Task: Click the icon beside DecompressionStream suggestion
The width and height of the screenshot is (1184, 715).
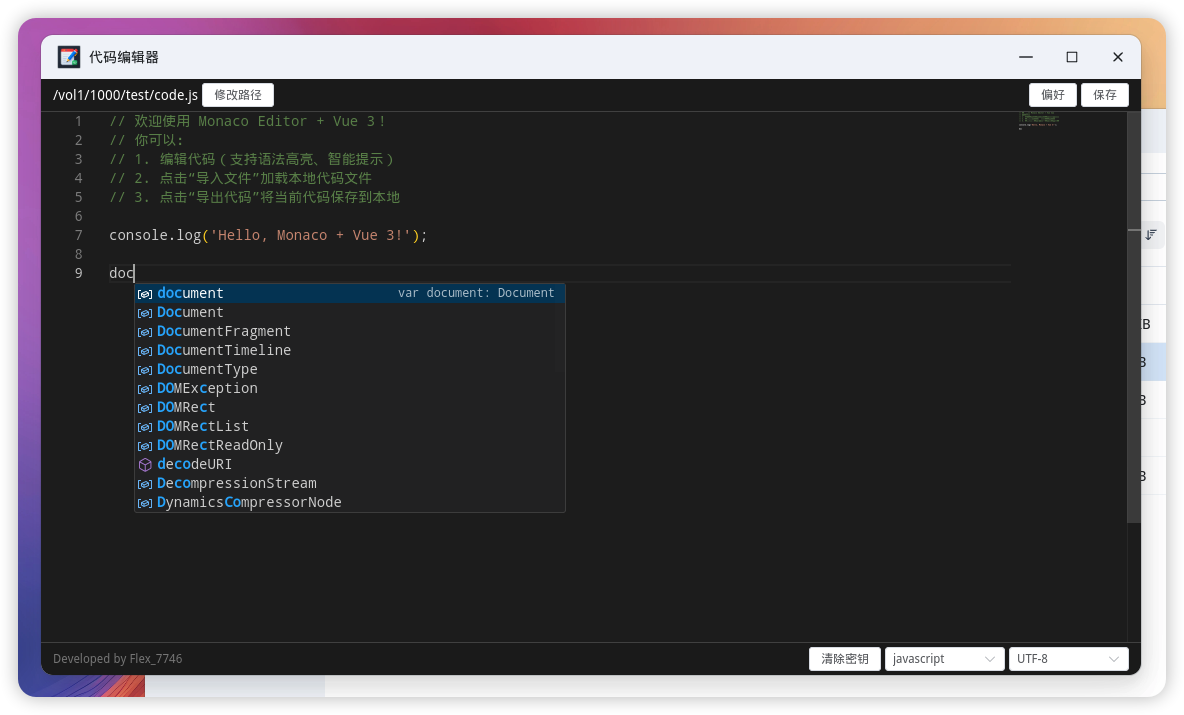Action: tap(145, 484)
